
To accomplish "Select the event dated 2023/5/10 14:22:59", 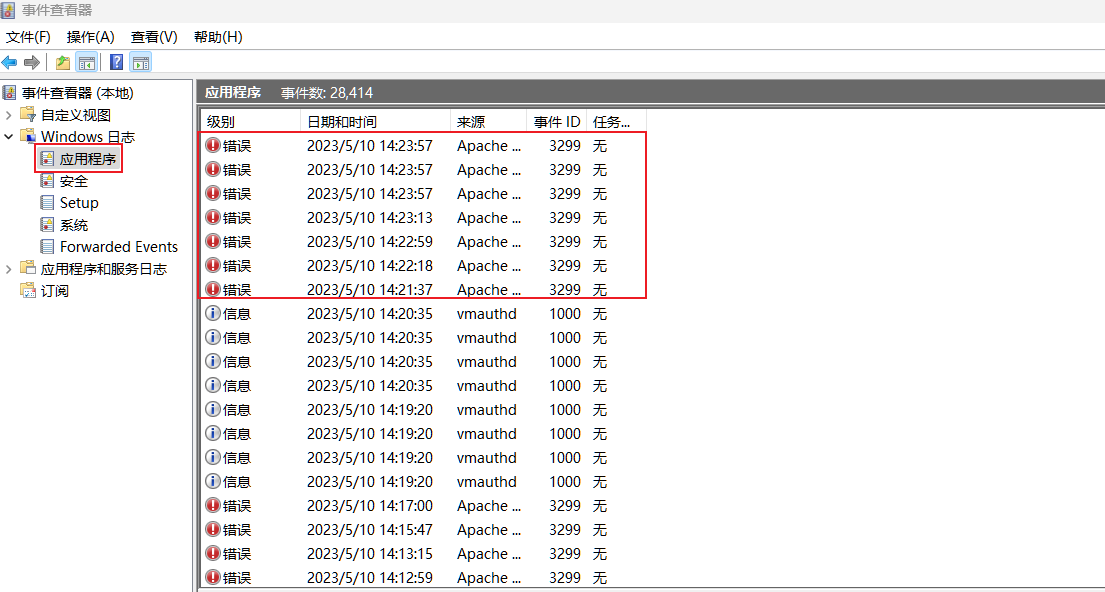I will coord(423,241).
